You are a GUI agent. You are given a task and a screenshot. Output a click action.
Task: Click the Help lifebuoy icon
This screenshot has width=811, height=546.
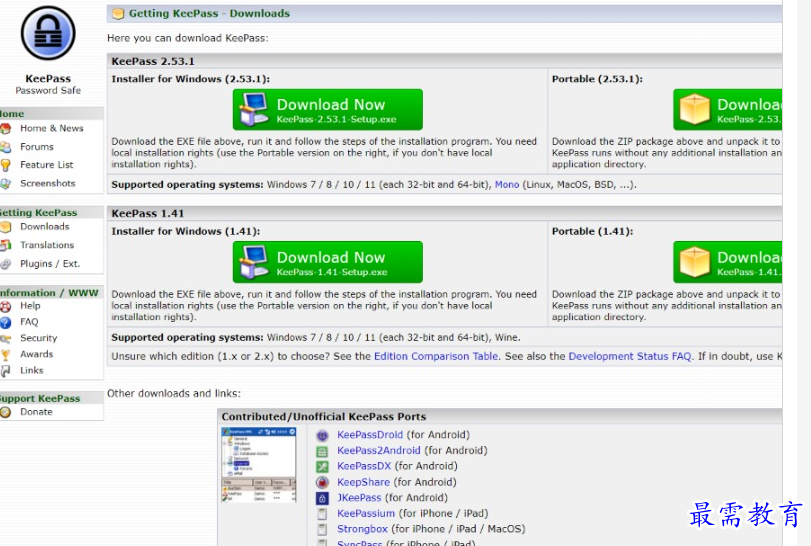tap(6, 306)
